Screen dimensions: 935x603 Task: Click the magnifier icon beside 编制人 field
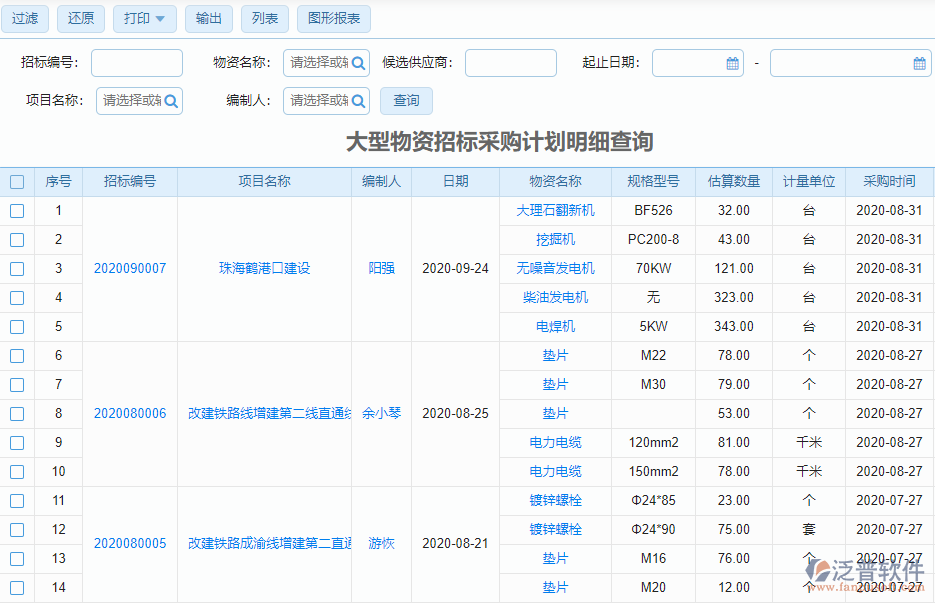(x=360, y=101)
